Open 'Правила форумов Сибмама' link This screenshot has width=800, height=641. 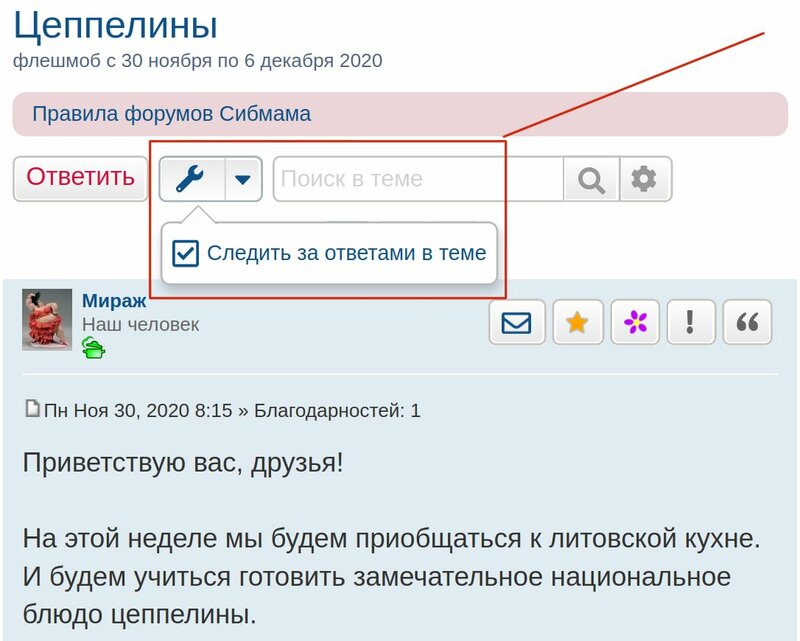click(x=171, y=114)
